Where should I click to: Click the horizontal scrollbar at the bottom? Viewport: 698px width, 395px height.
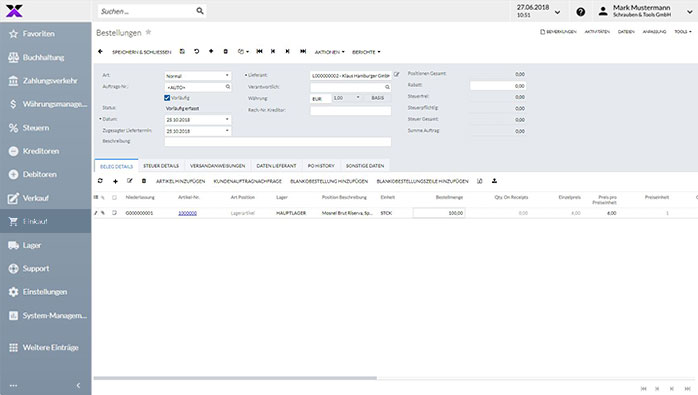point(235,378)
